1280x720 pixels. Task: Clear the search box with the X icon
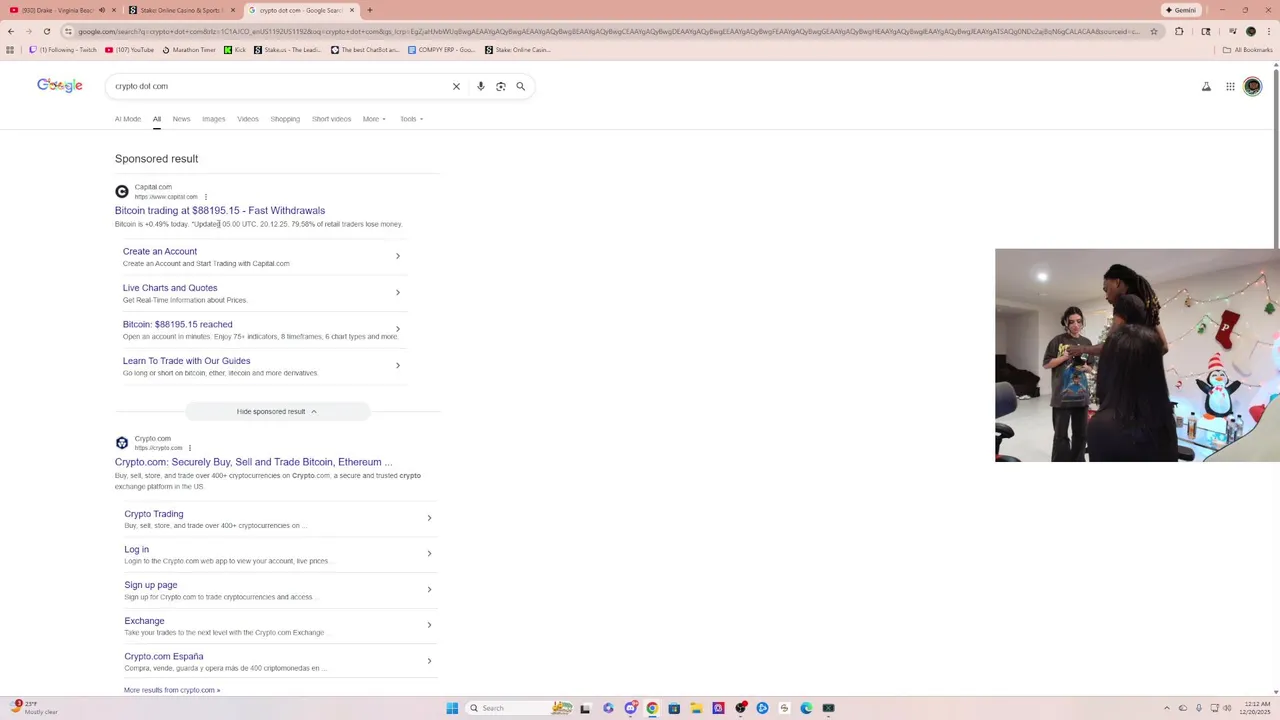(456, 87)
